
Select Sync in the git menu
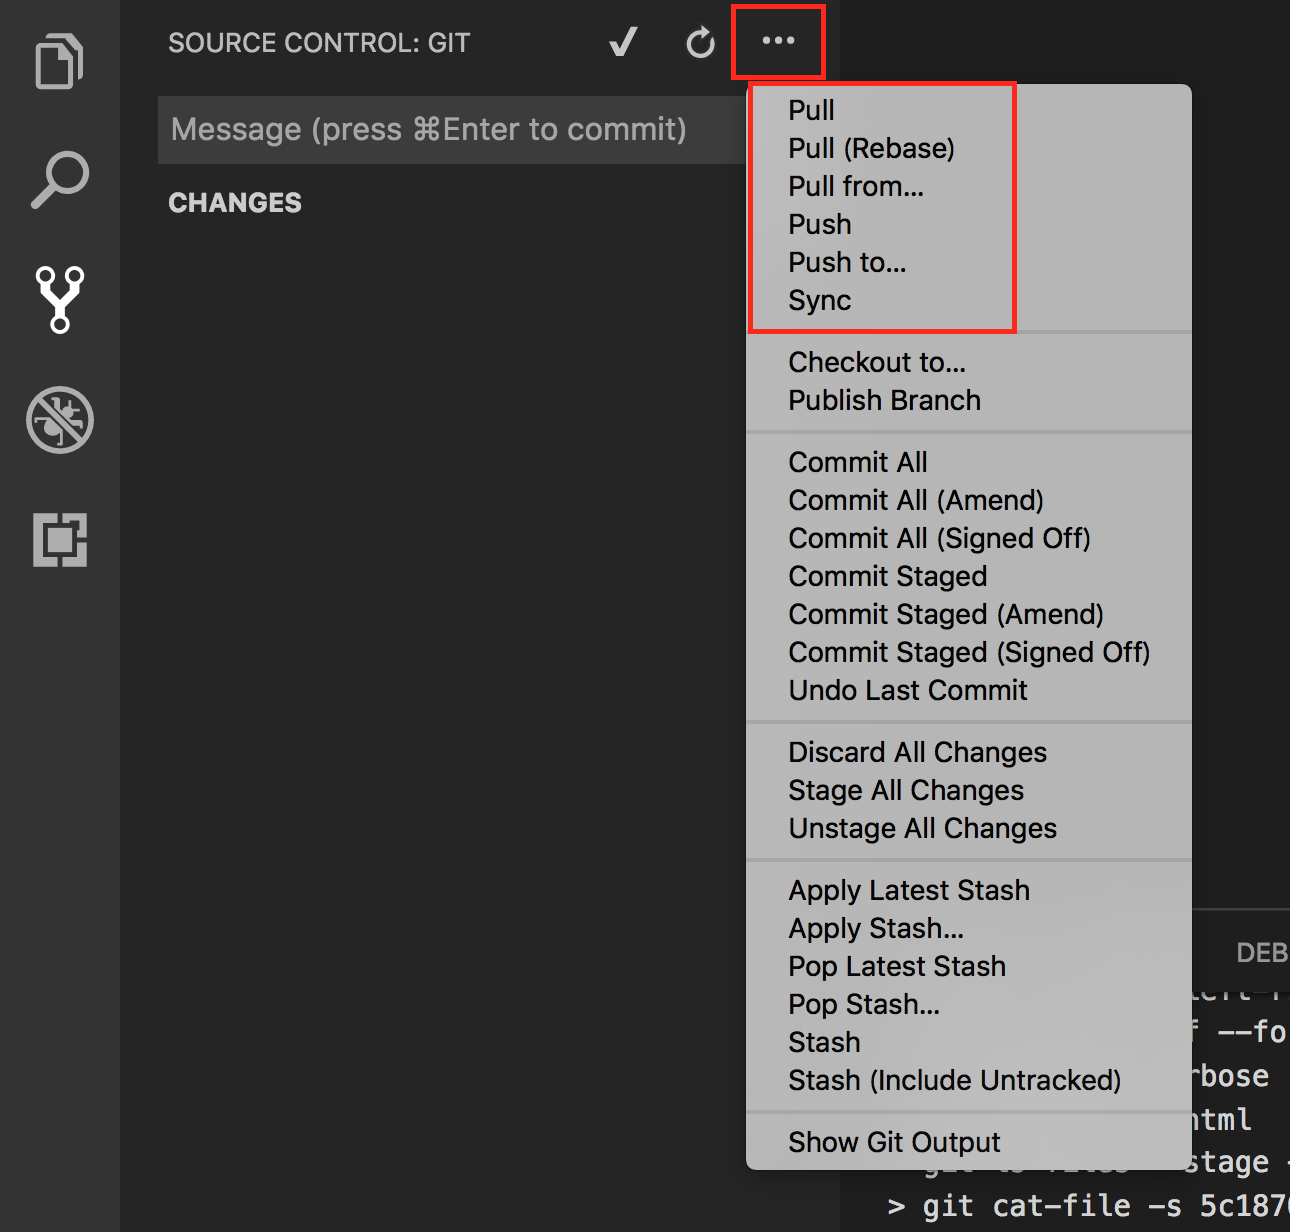(x=819, y=300)
